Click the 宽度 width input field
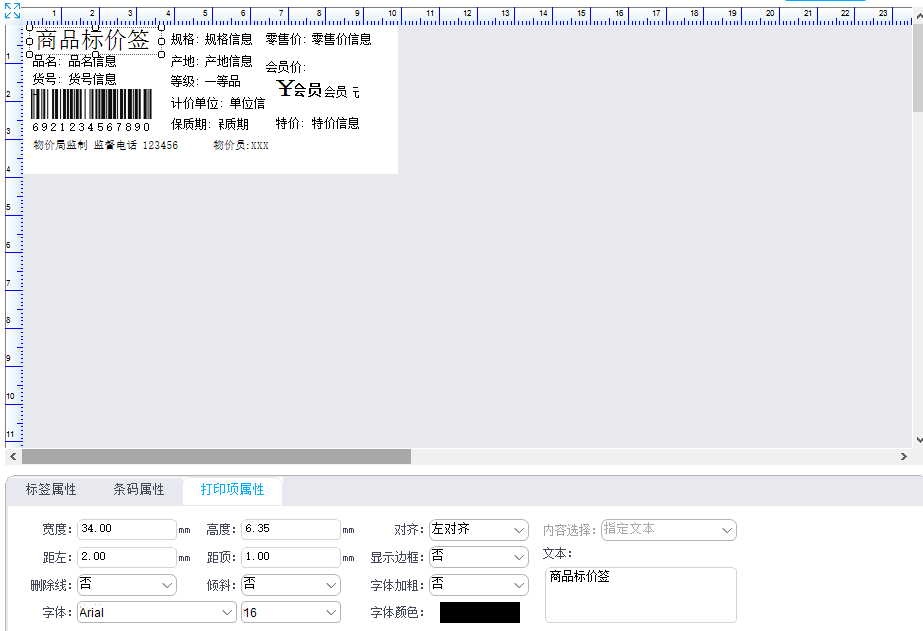The height and width of the screenshot is (631, 923). click(x=126, y=529)
